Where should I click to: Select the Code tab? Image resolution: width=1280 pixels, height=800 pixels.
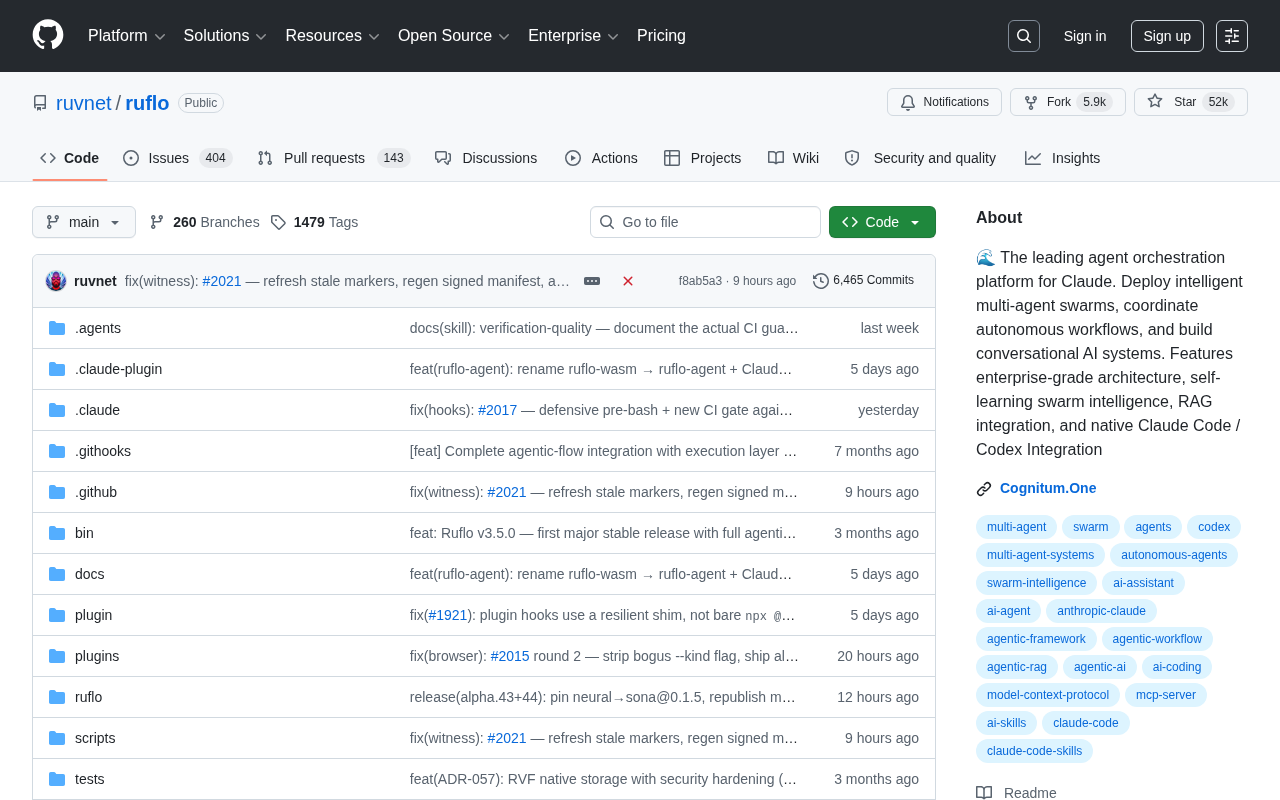click(70, 158)
